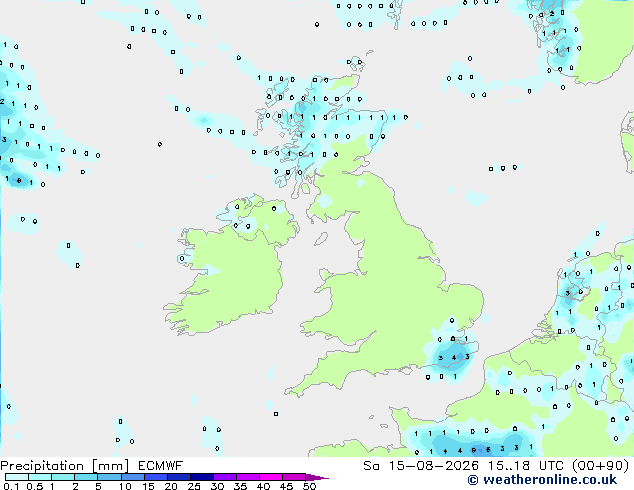Click the 'ECMWF' model label
This screenshot has width=634, height=490.
(161, 466)
